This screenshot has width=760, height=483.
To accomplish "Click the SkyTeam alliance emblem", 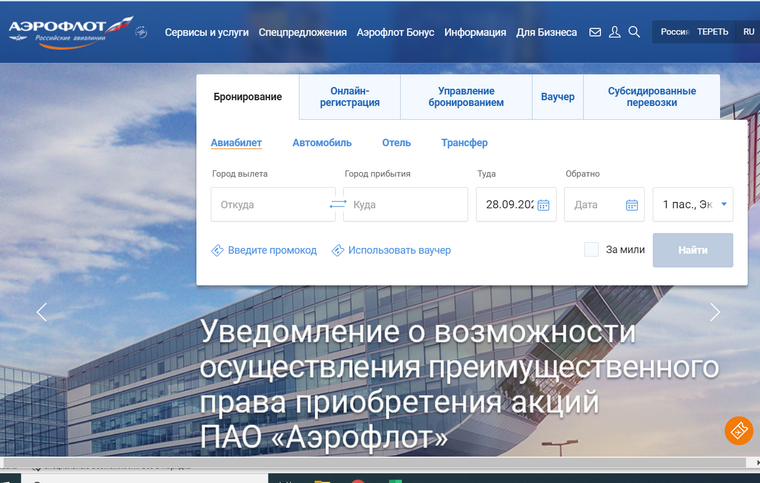I will tap(141, 32).
